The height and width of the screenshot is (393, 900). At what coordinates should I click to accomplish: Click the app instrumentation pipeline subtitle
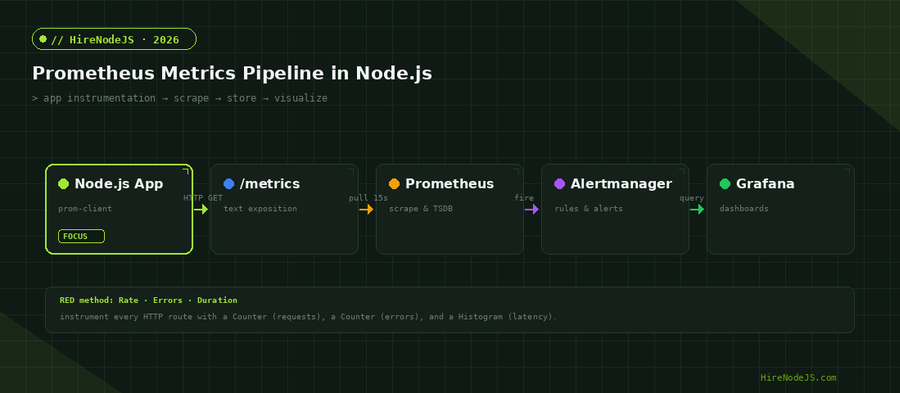click(x=180, y=98)
